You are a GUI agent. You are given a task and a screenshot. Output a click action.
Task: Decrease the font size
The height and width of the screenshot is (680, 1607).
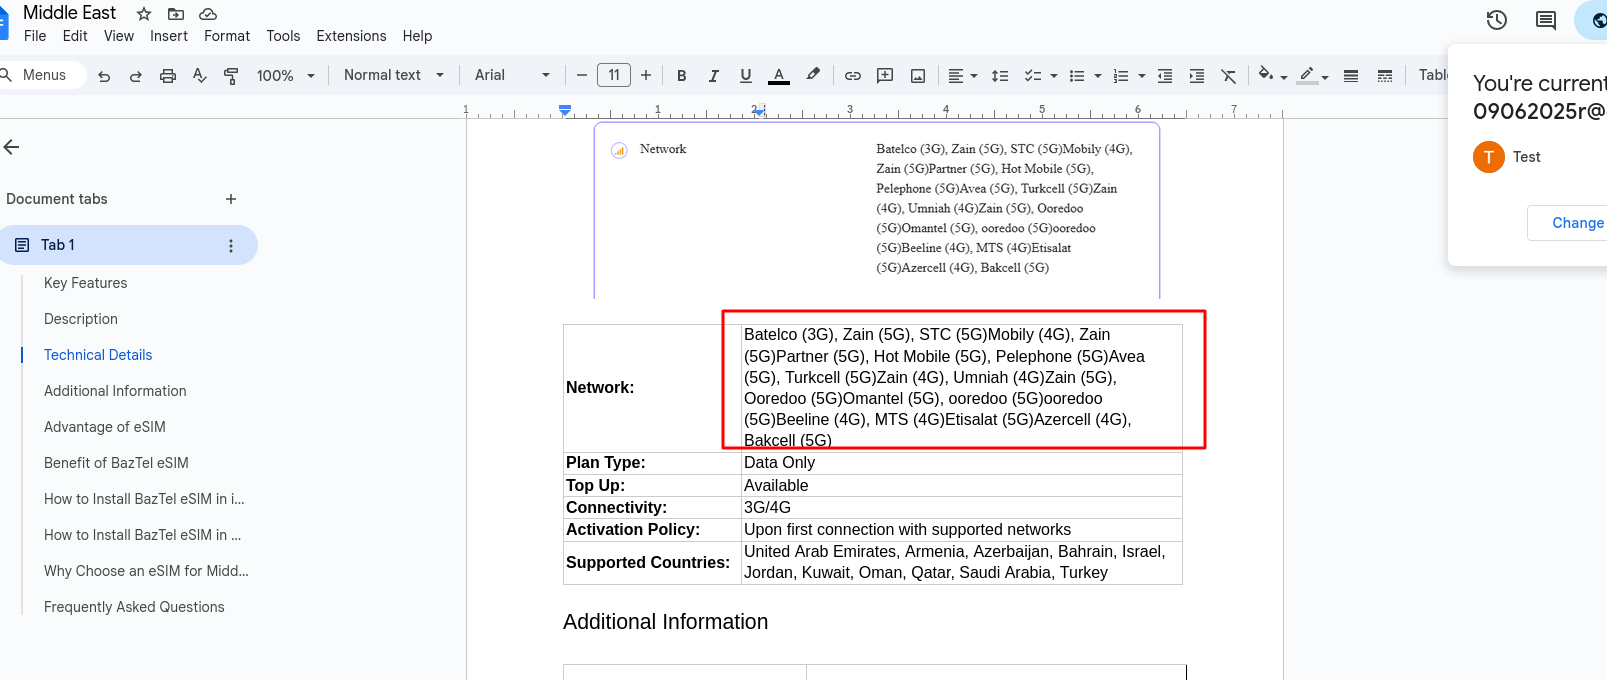pyautogui.click(x=582, y=75)
